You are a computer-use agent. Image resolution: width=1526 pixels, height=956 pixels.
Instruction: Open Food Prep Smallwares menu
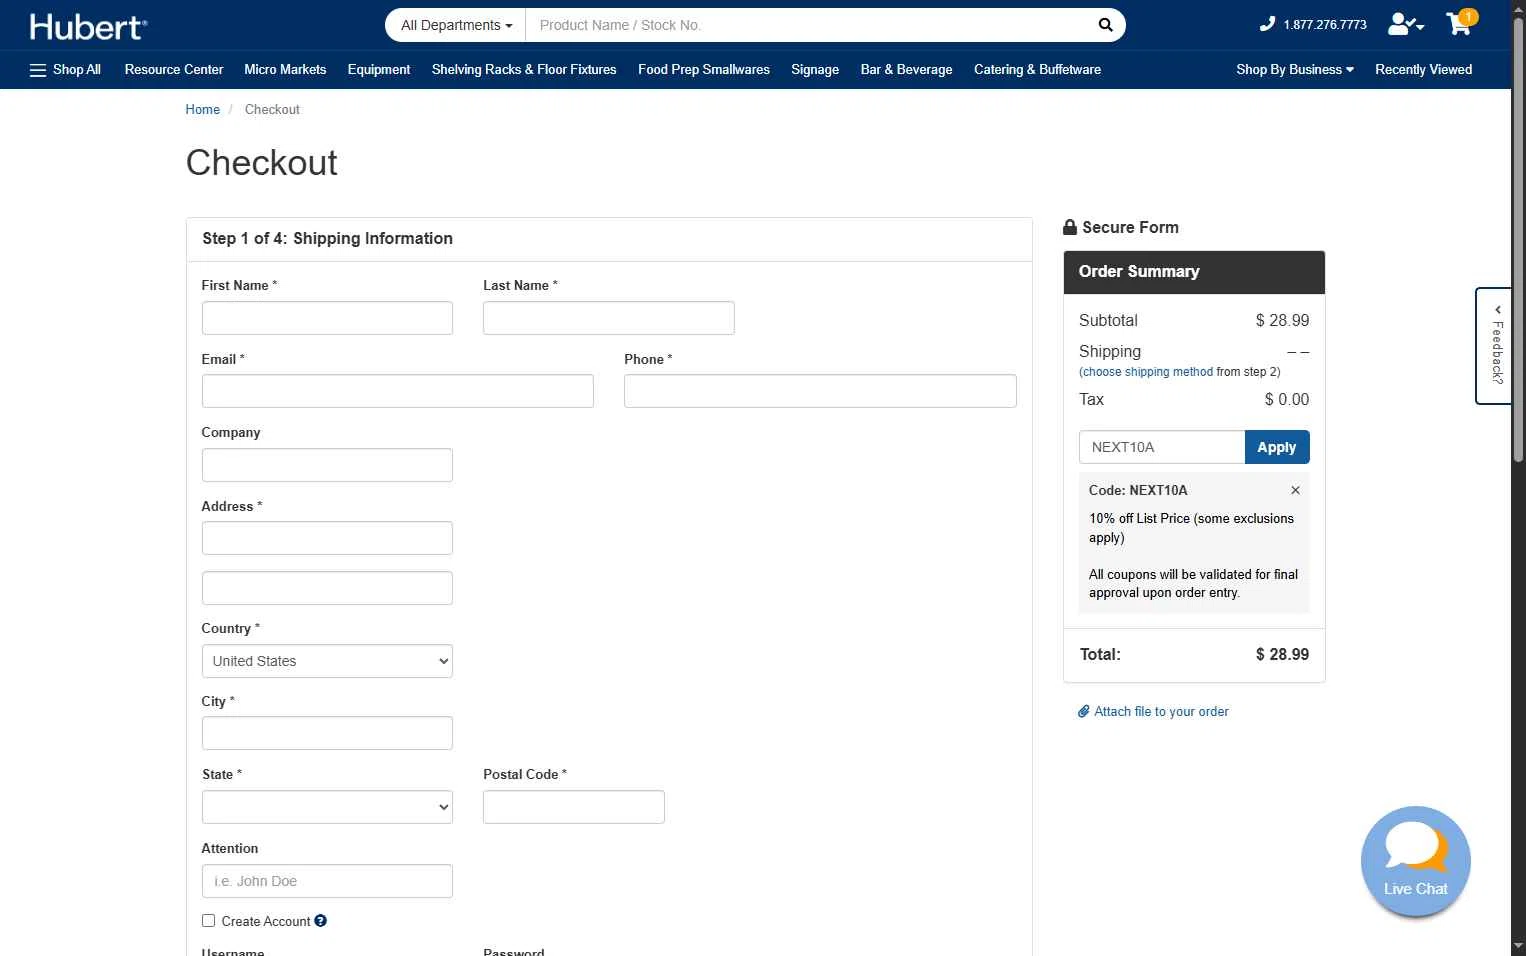[704, 70]
